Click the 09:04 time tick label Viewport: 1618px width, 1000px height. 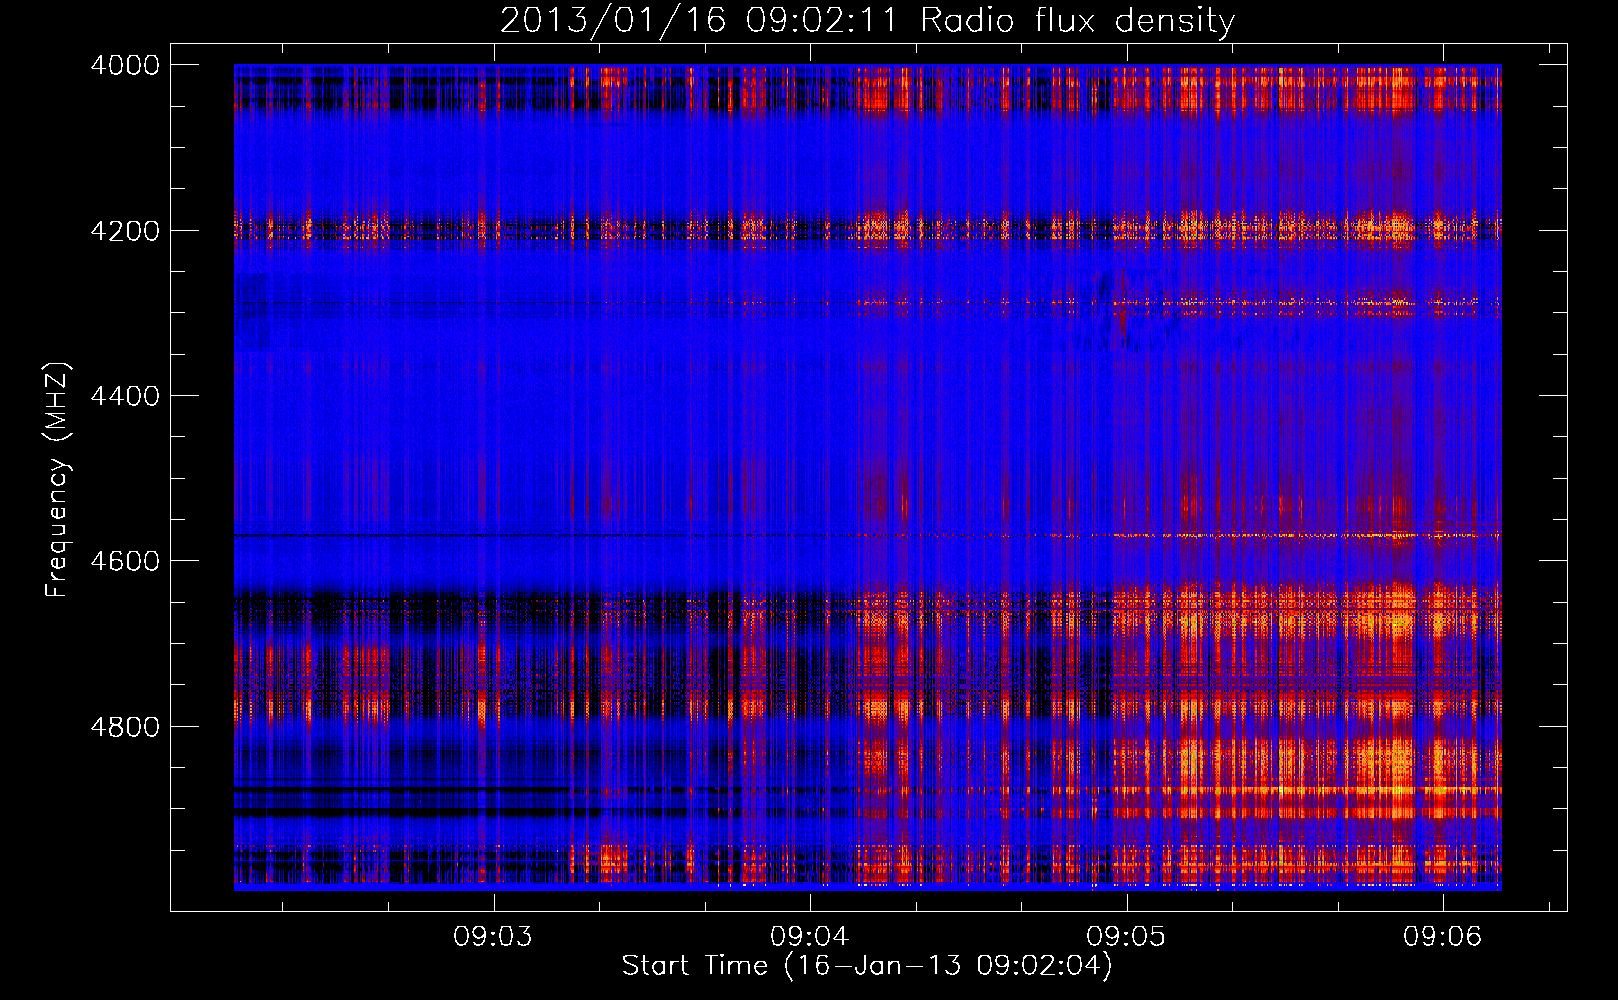(810, 937)
